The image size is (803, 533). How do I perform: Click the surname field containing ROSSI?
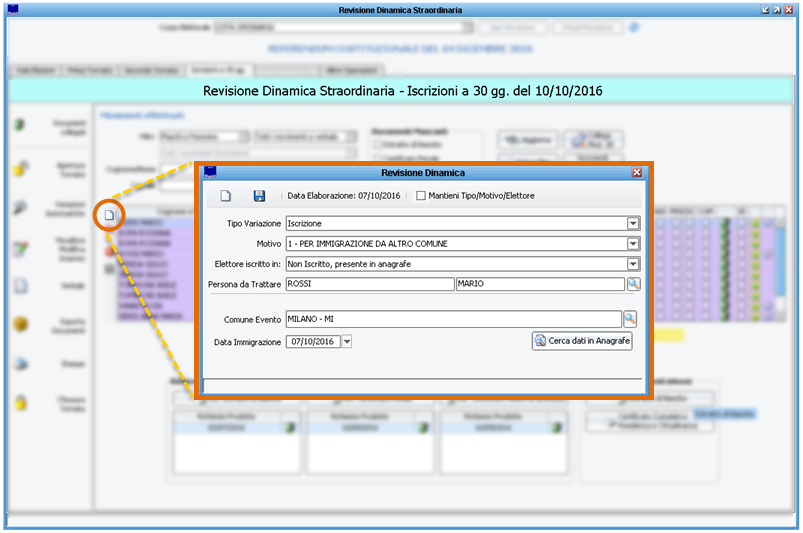tap(368, 284)
